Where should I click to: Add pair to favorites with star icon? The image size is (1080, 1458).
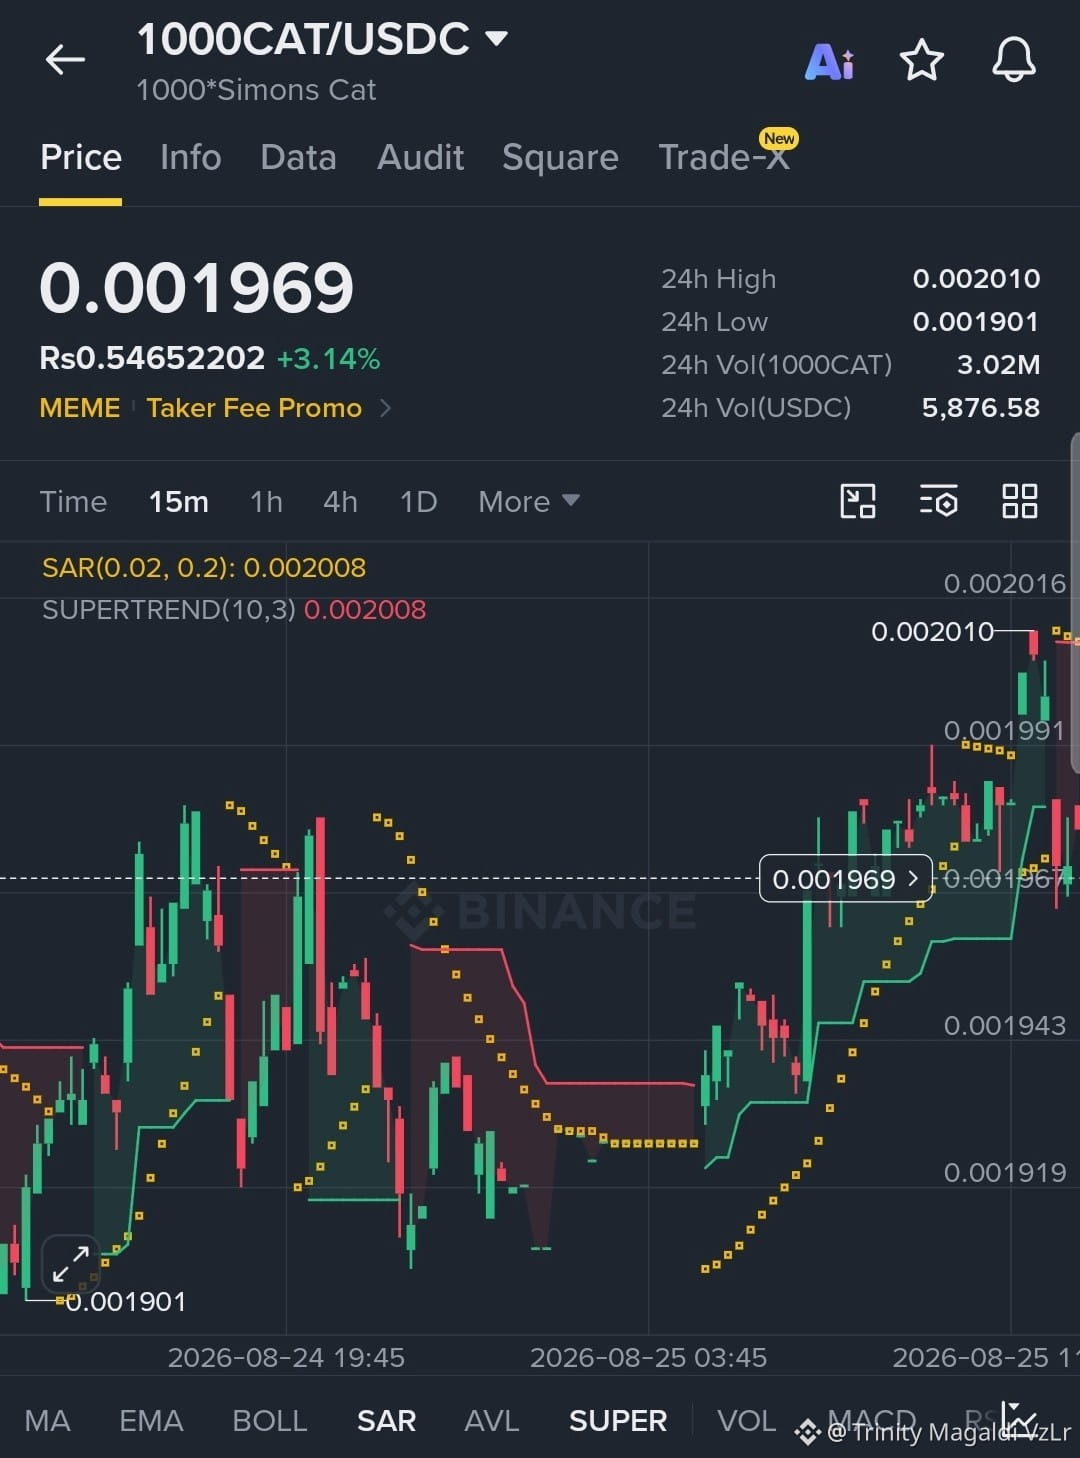(x=922, y=60)
